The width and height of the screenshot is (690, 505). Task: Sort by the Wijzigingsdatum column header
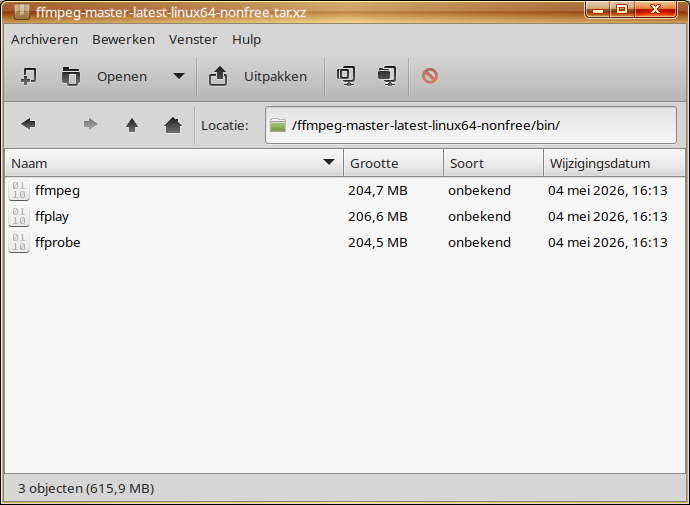(x=614, y=163)
